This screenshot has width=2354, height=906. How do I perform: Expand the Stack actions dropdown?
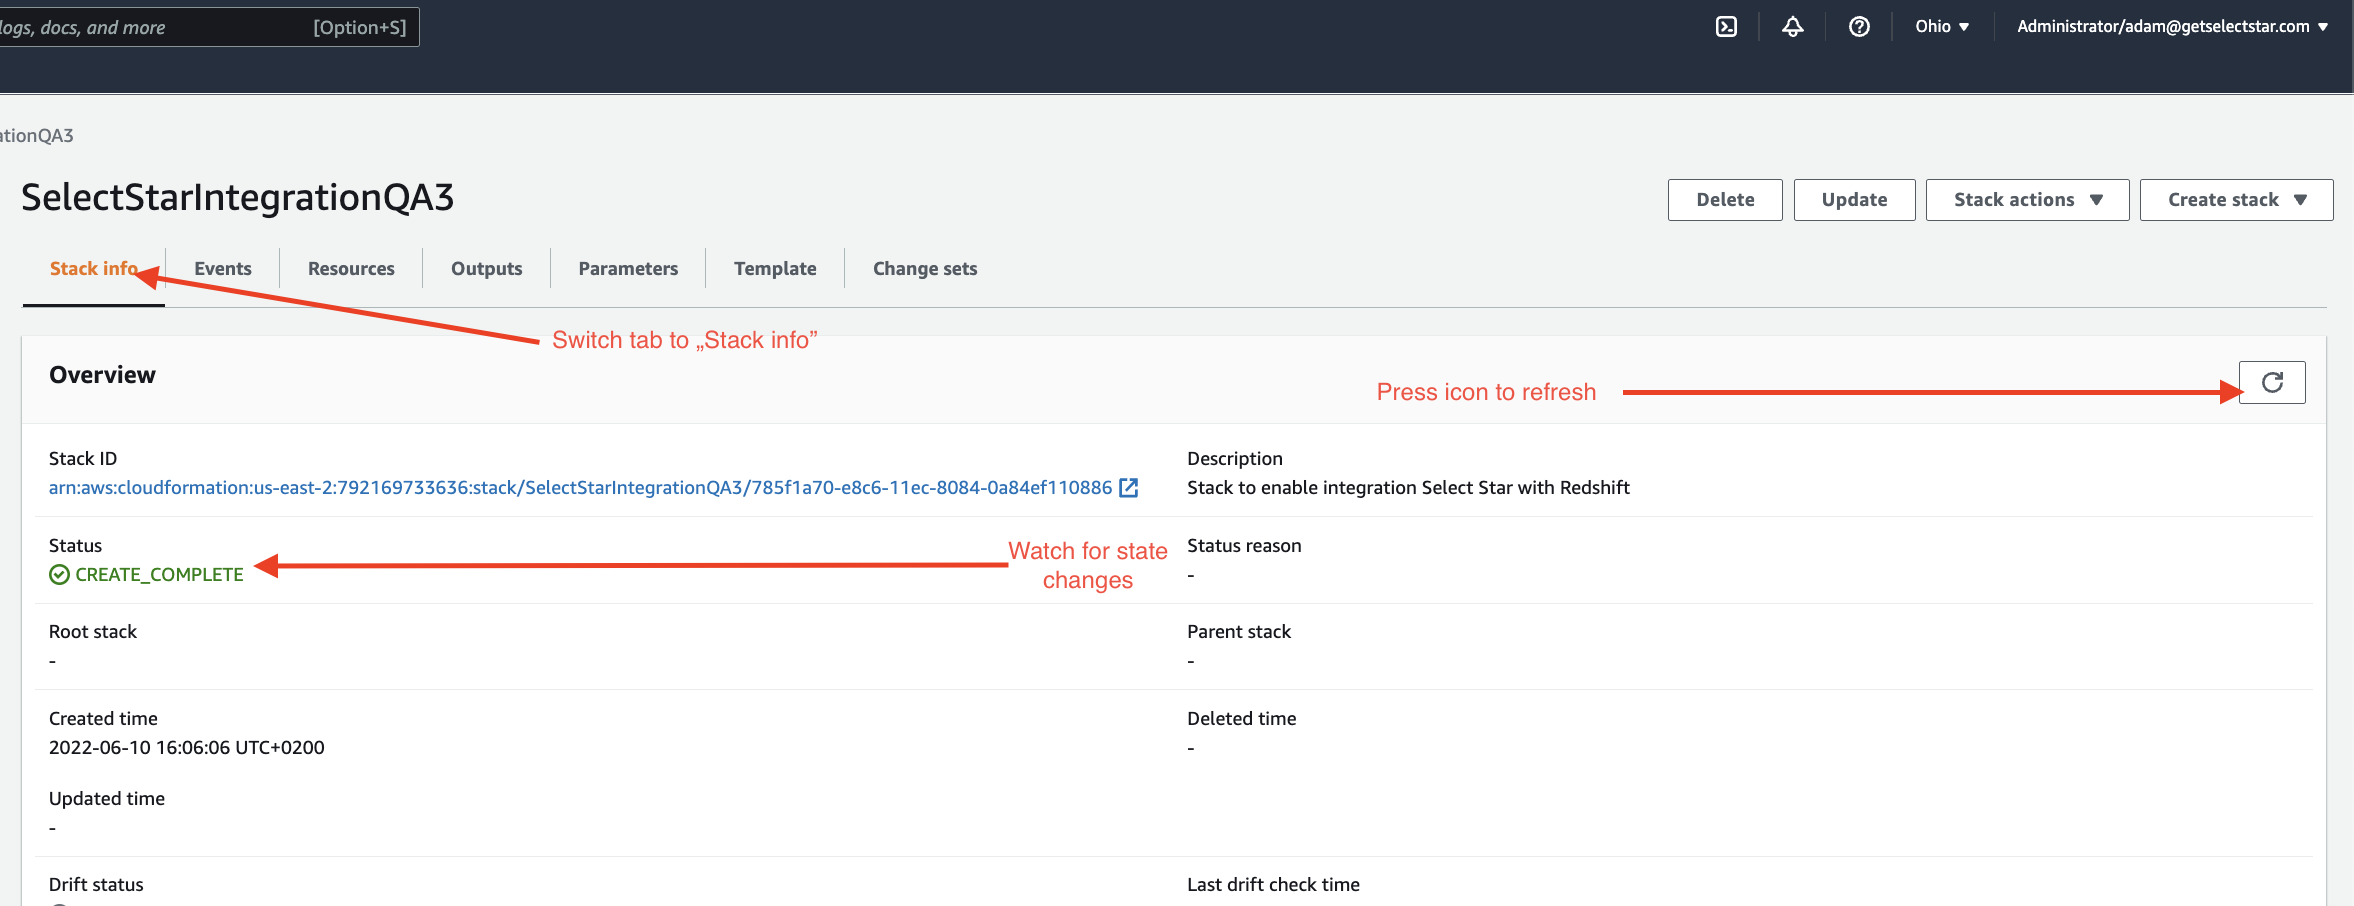pos(2027,200)
